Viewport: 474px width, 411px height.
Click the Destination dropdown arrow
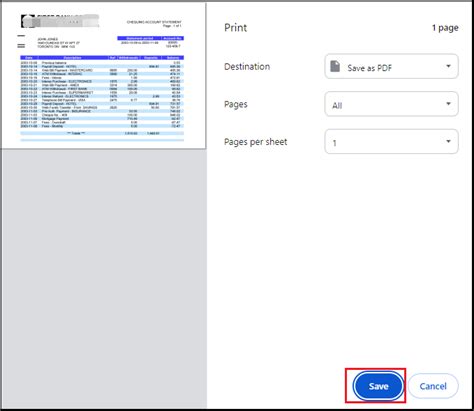(x=448, y=66)
